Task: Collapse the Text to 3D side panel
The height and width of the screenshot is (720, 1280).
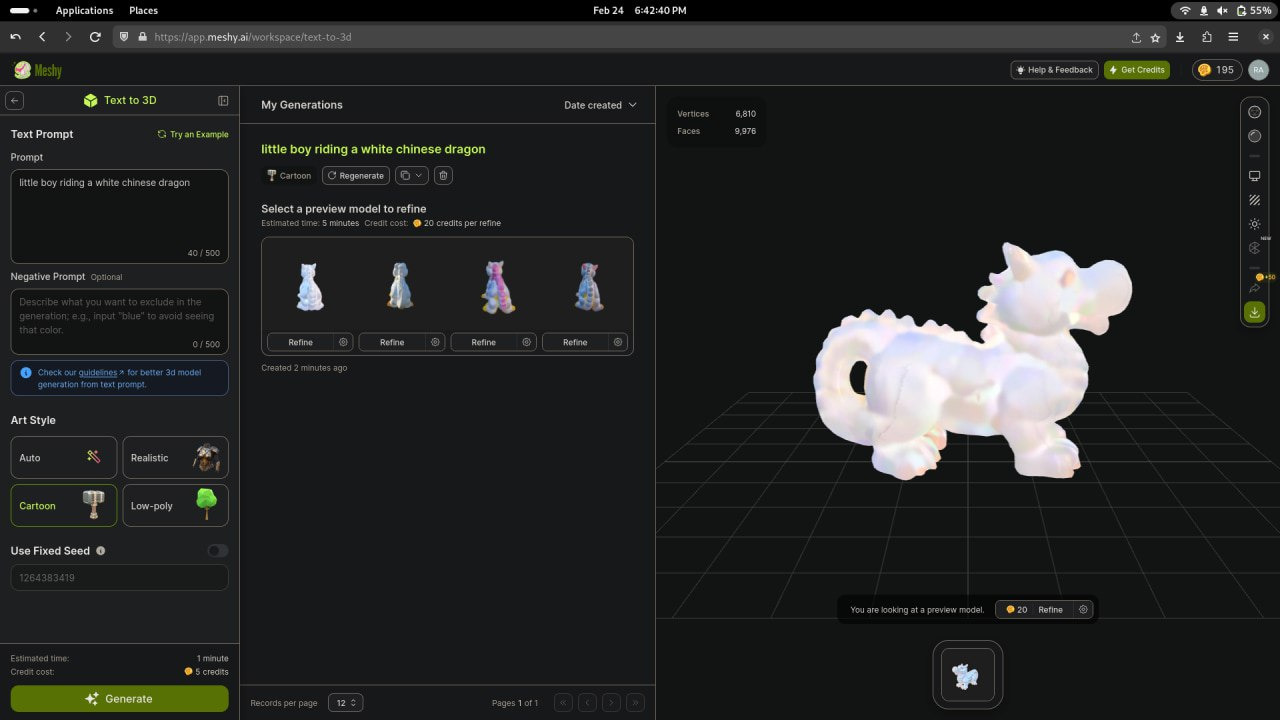Action: 223,100
